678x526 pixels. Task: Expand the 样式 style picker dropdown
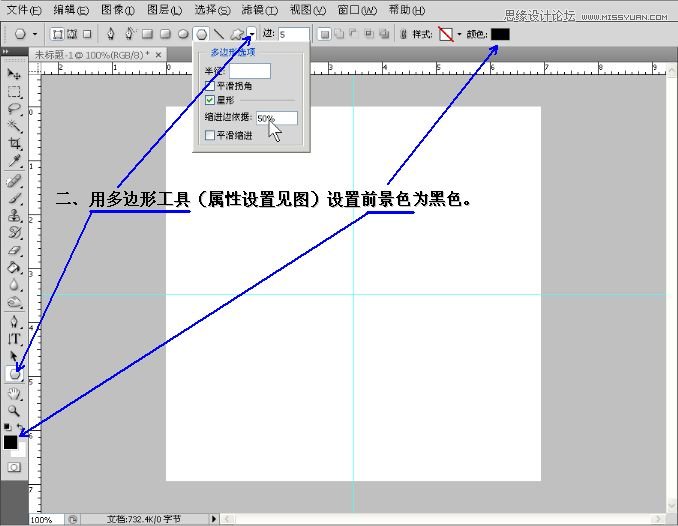tap(459, 34)
